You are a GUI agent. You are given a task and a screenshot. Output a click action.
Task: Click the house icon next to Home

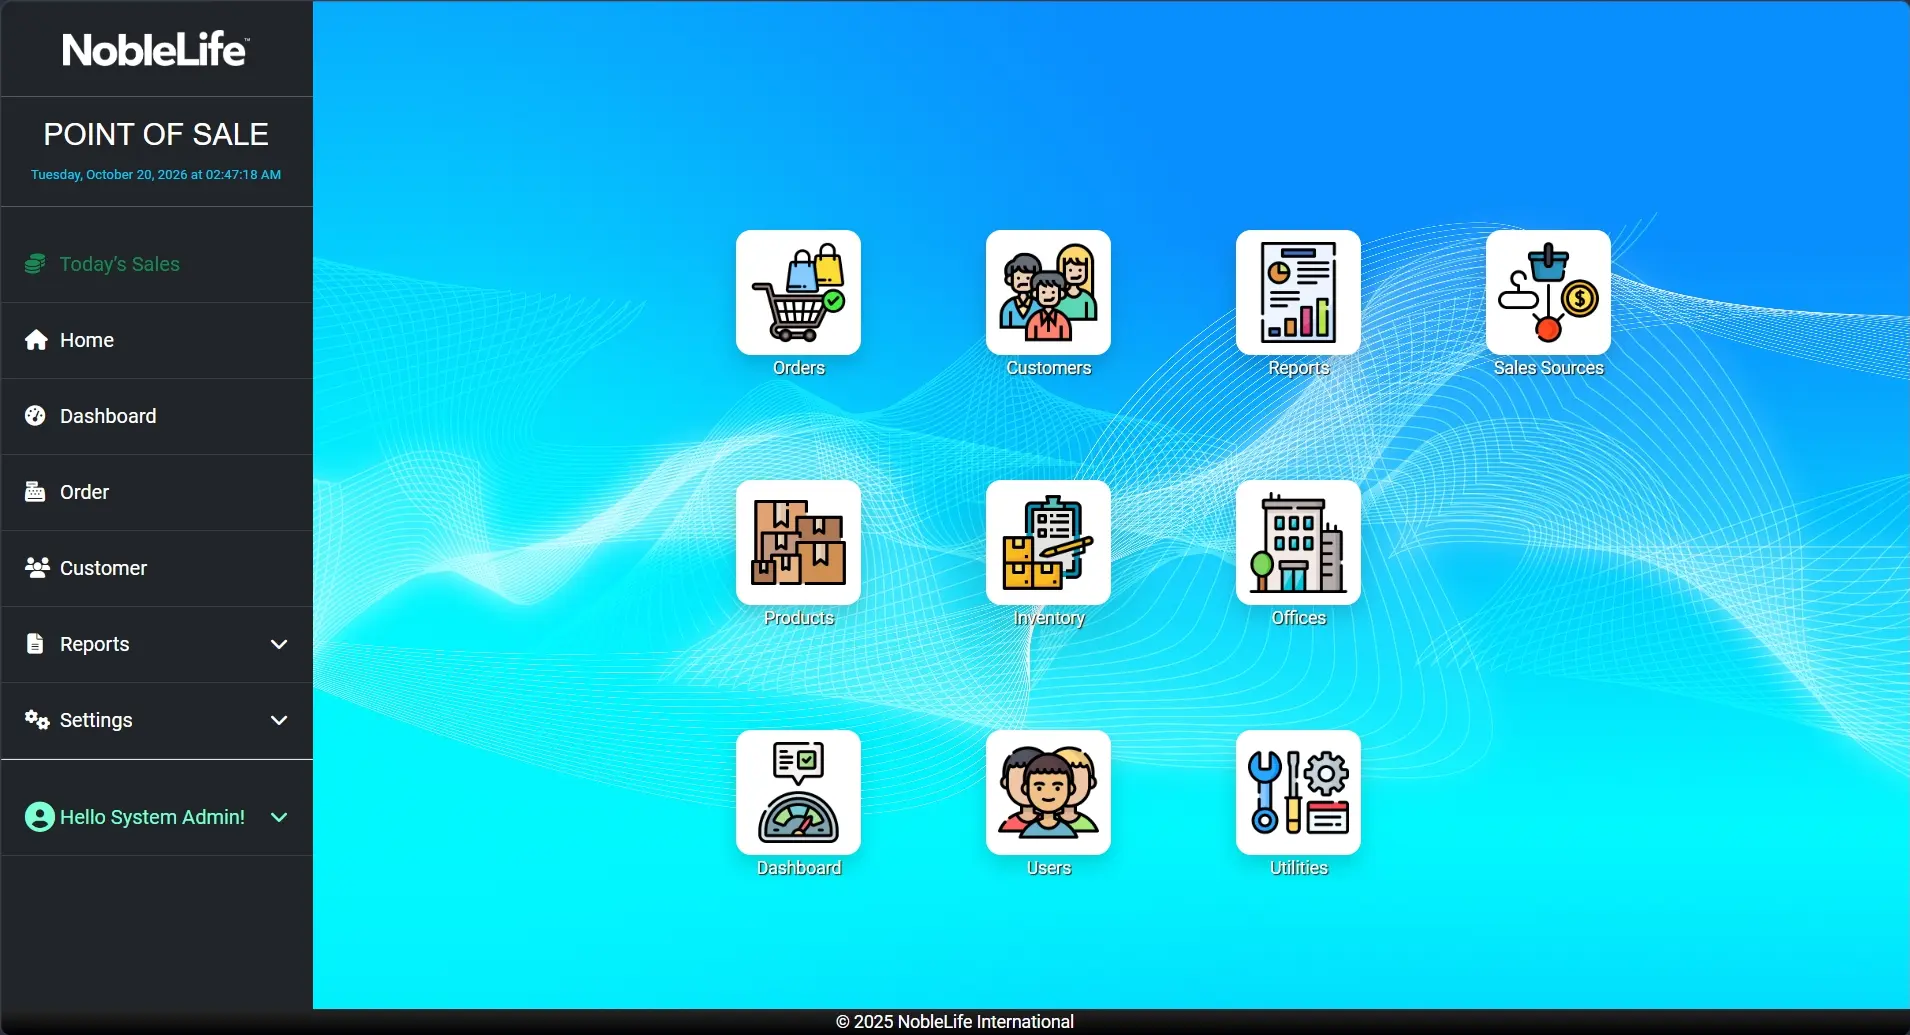point(36,340)
